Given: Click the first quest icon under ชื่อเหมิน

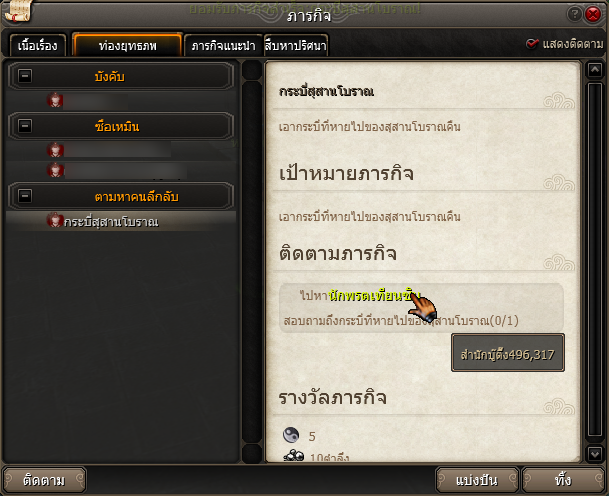Looking at the screenshot, I should (x=55, y=150).
